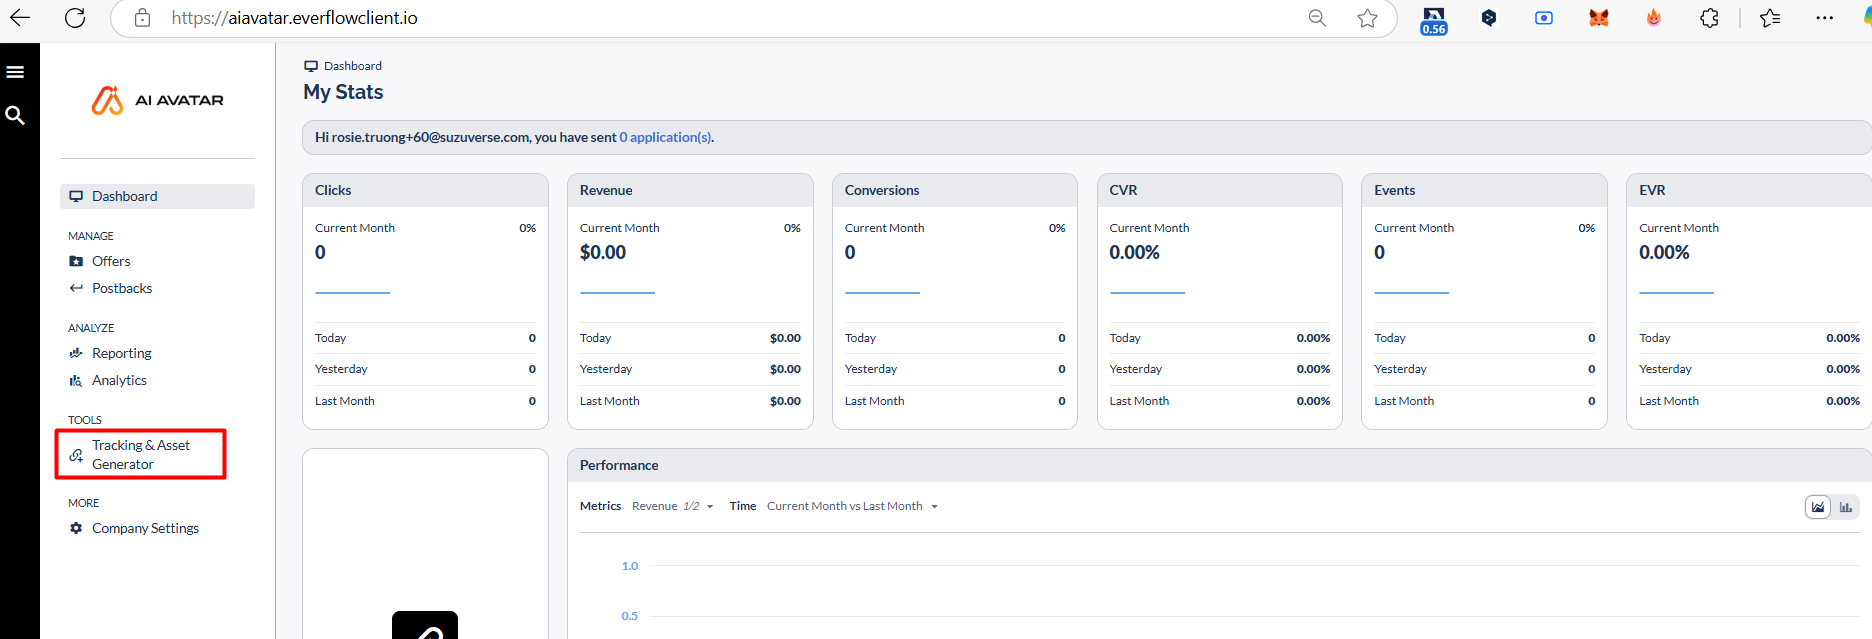1872x639 pixels.
Task: Open Tracking & Asset Generator tool
Action: coord(140,454)
